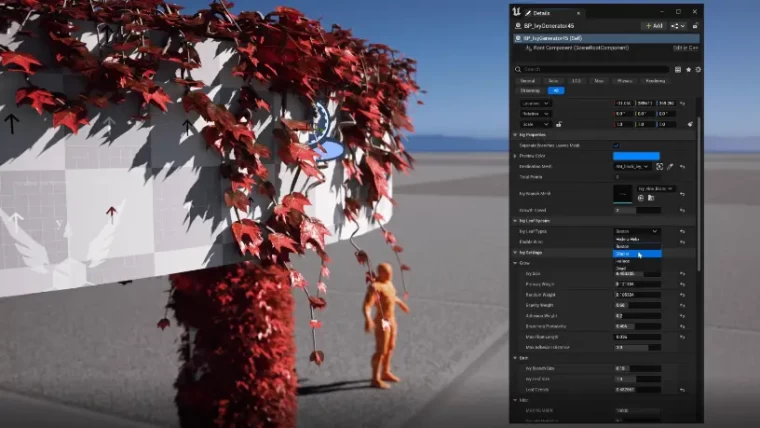Collapse the Ivy Properties section
The height and width of the screenshot is (428, 760).
click(x=515, y=135)
